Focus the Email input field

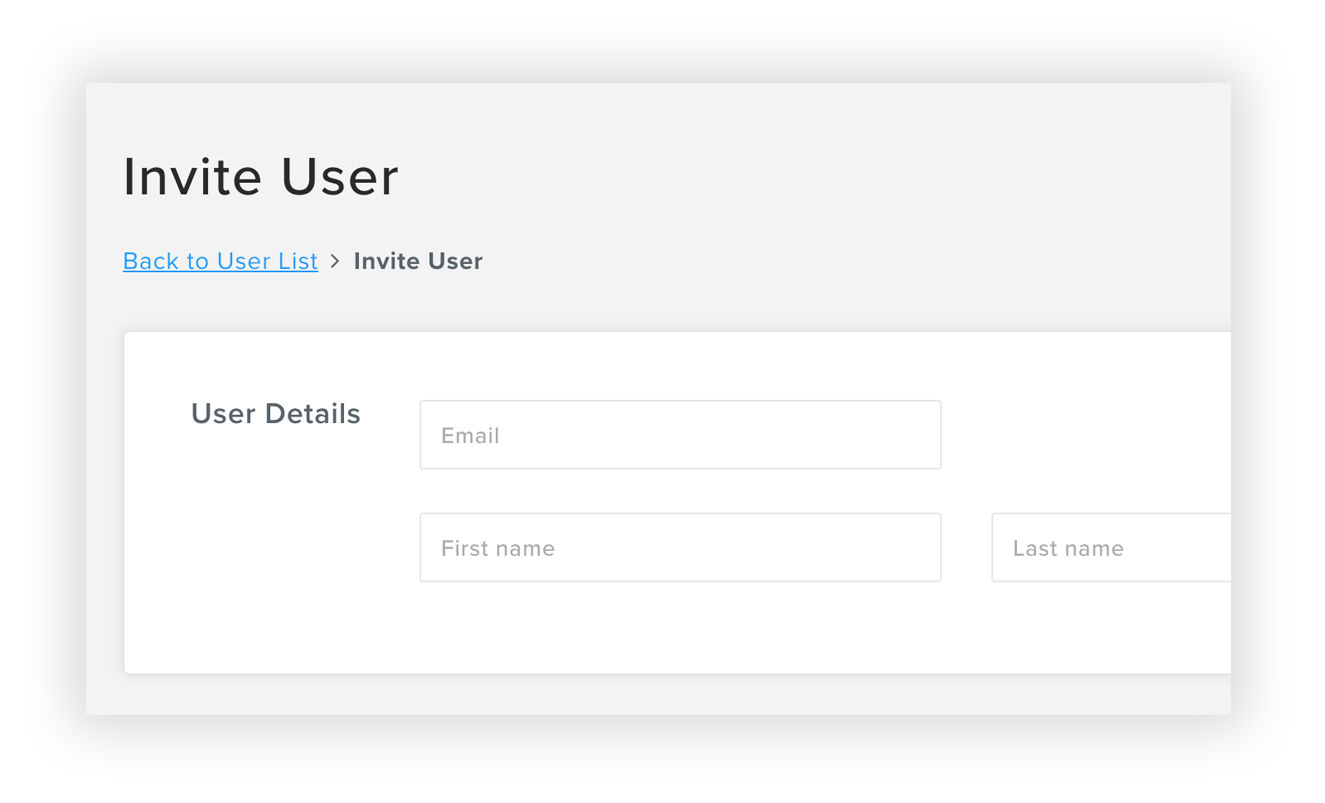[680, 435]
